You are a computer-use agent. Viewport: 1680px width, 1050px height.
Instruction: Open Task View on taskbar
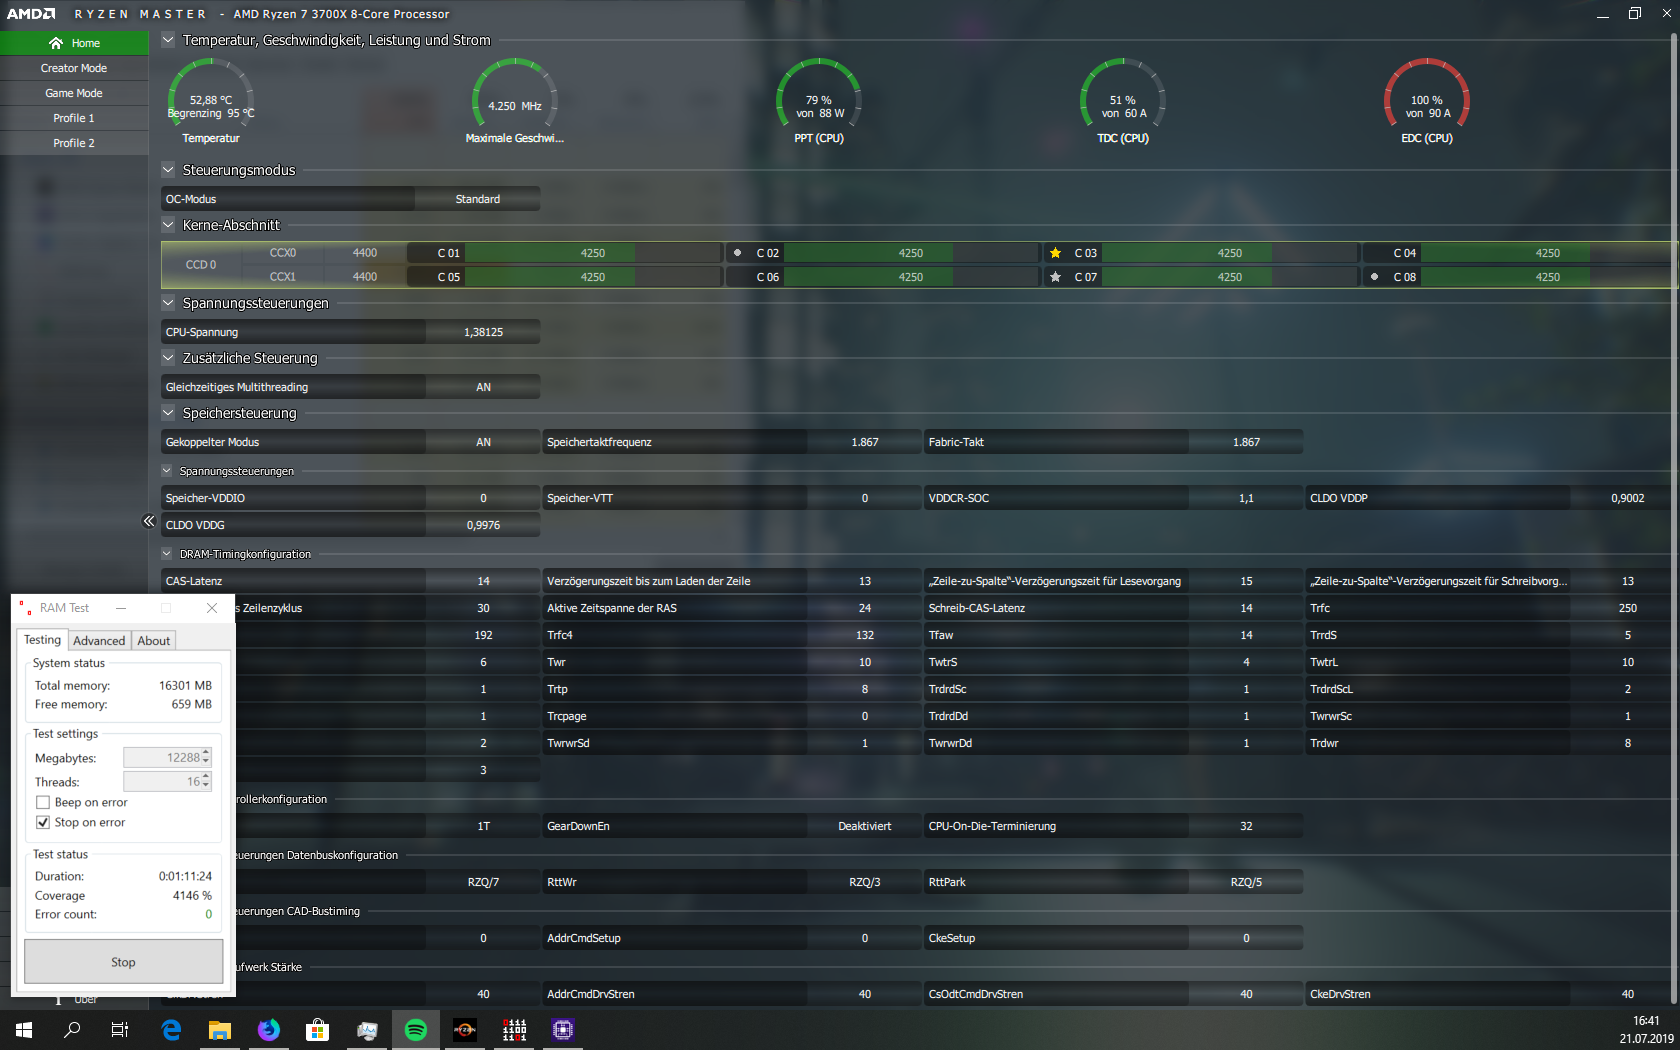[x=120, y=1029]
